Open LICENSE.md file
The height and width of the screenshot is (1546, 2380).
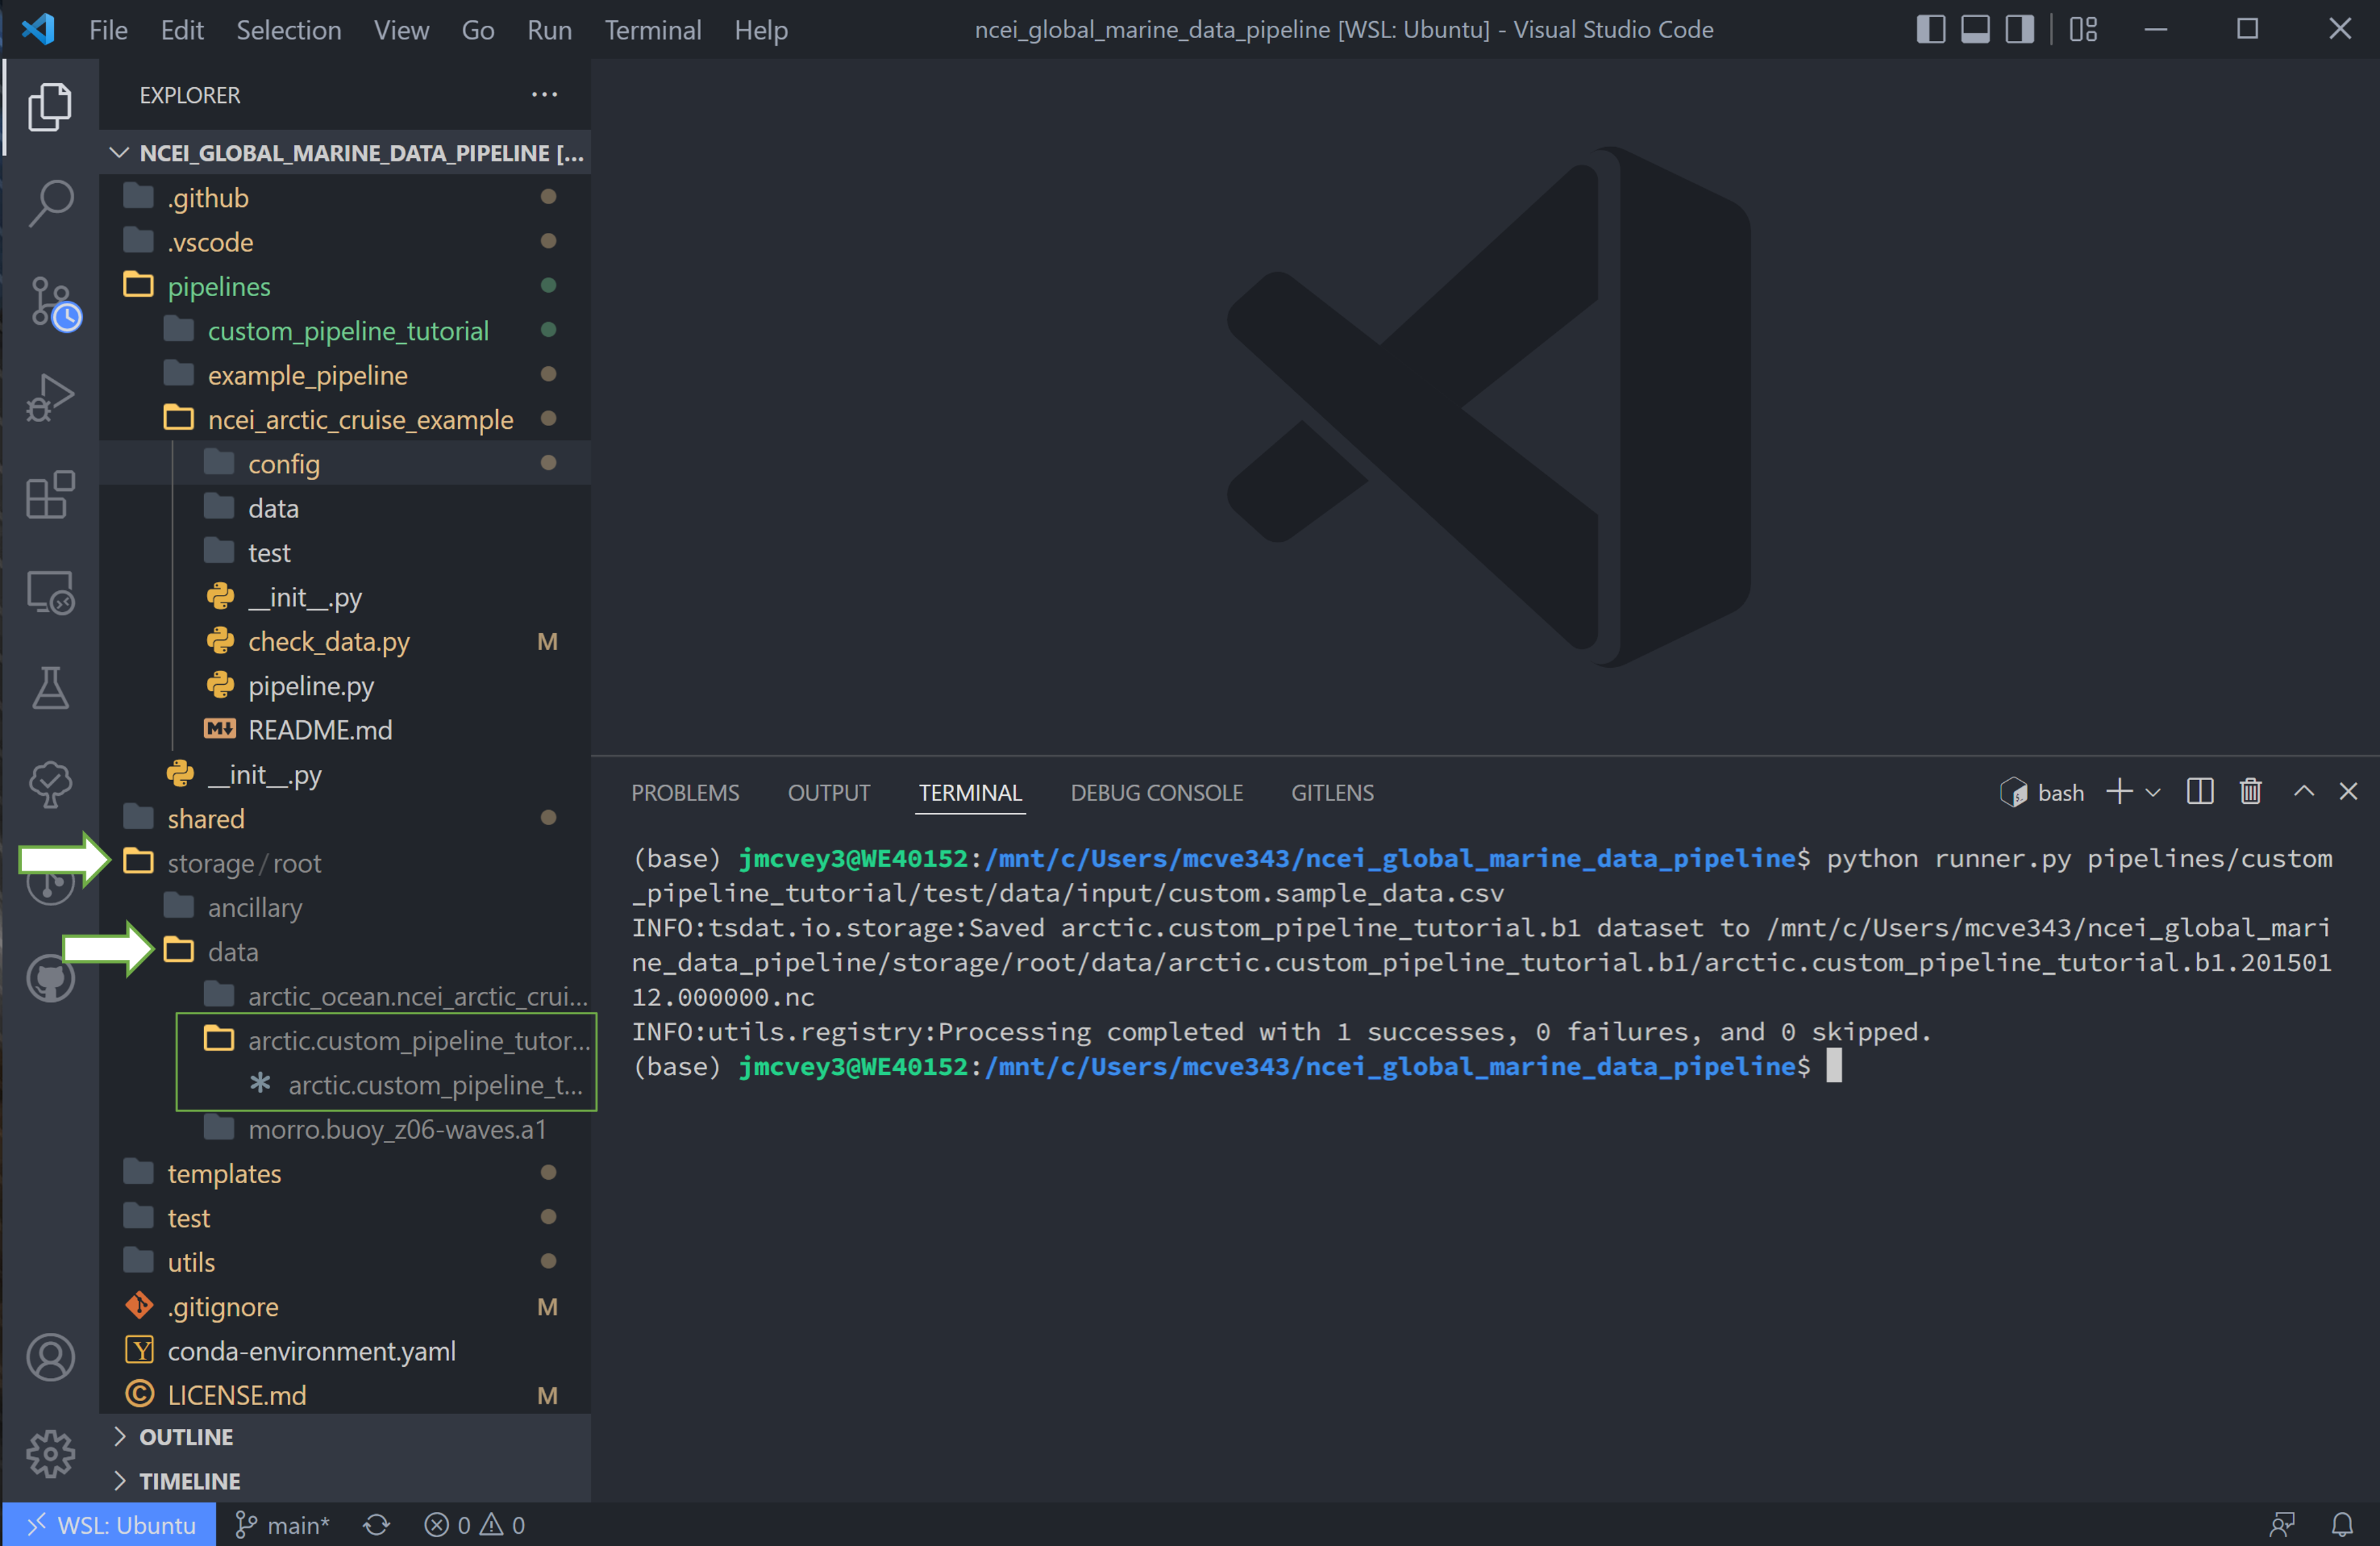[x=345, y=1394]
